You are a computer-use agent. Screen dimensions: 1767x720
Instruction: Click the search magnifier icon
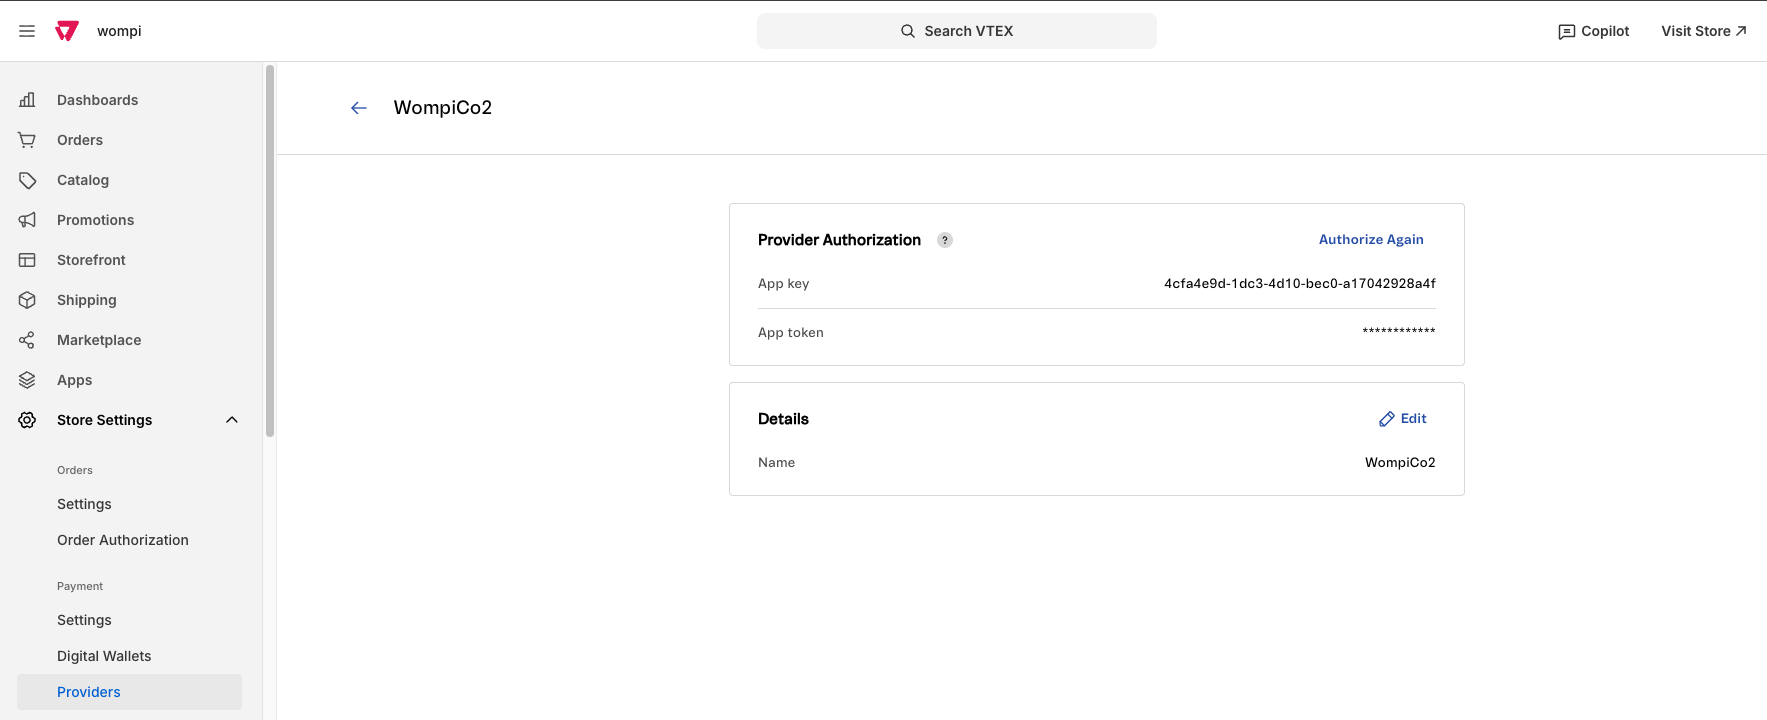[x=908, y=31]
